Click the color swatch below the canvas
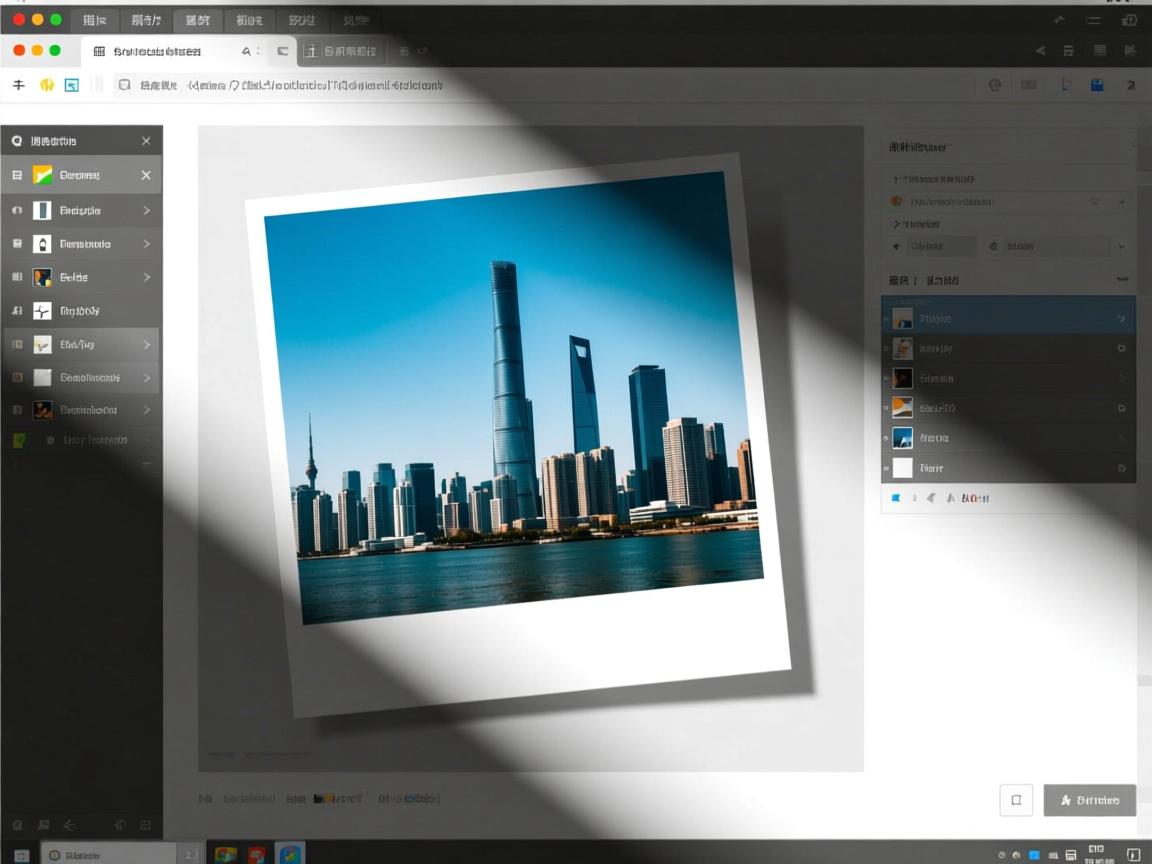This screenshot has width=1152, height=864. click(322, 799)
